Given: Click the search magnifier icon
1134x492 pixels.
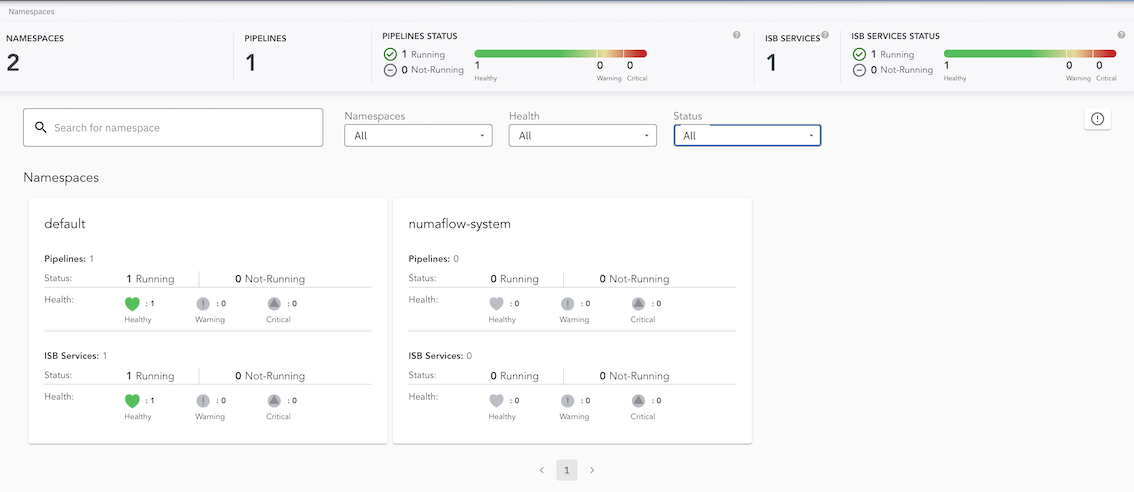Looking at the screenshot, I should [40, 127].
